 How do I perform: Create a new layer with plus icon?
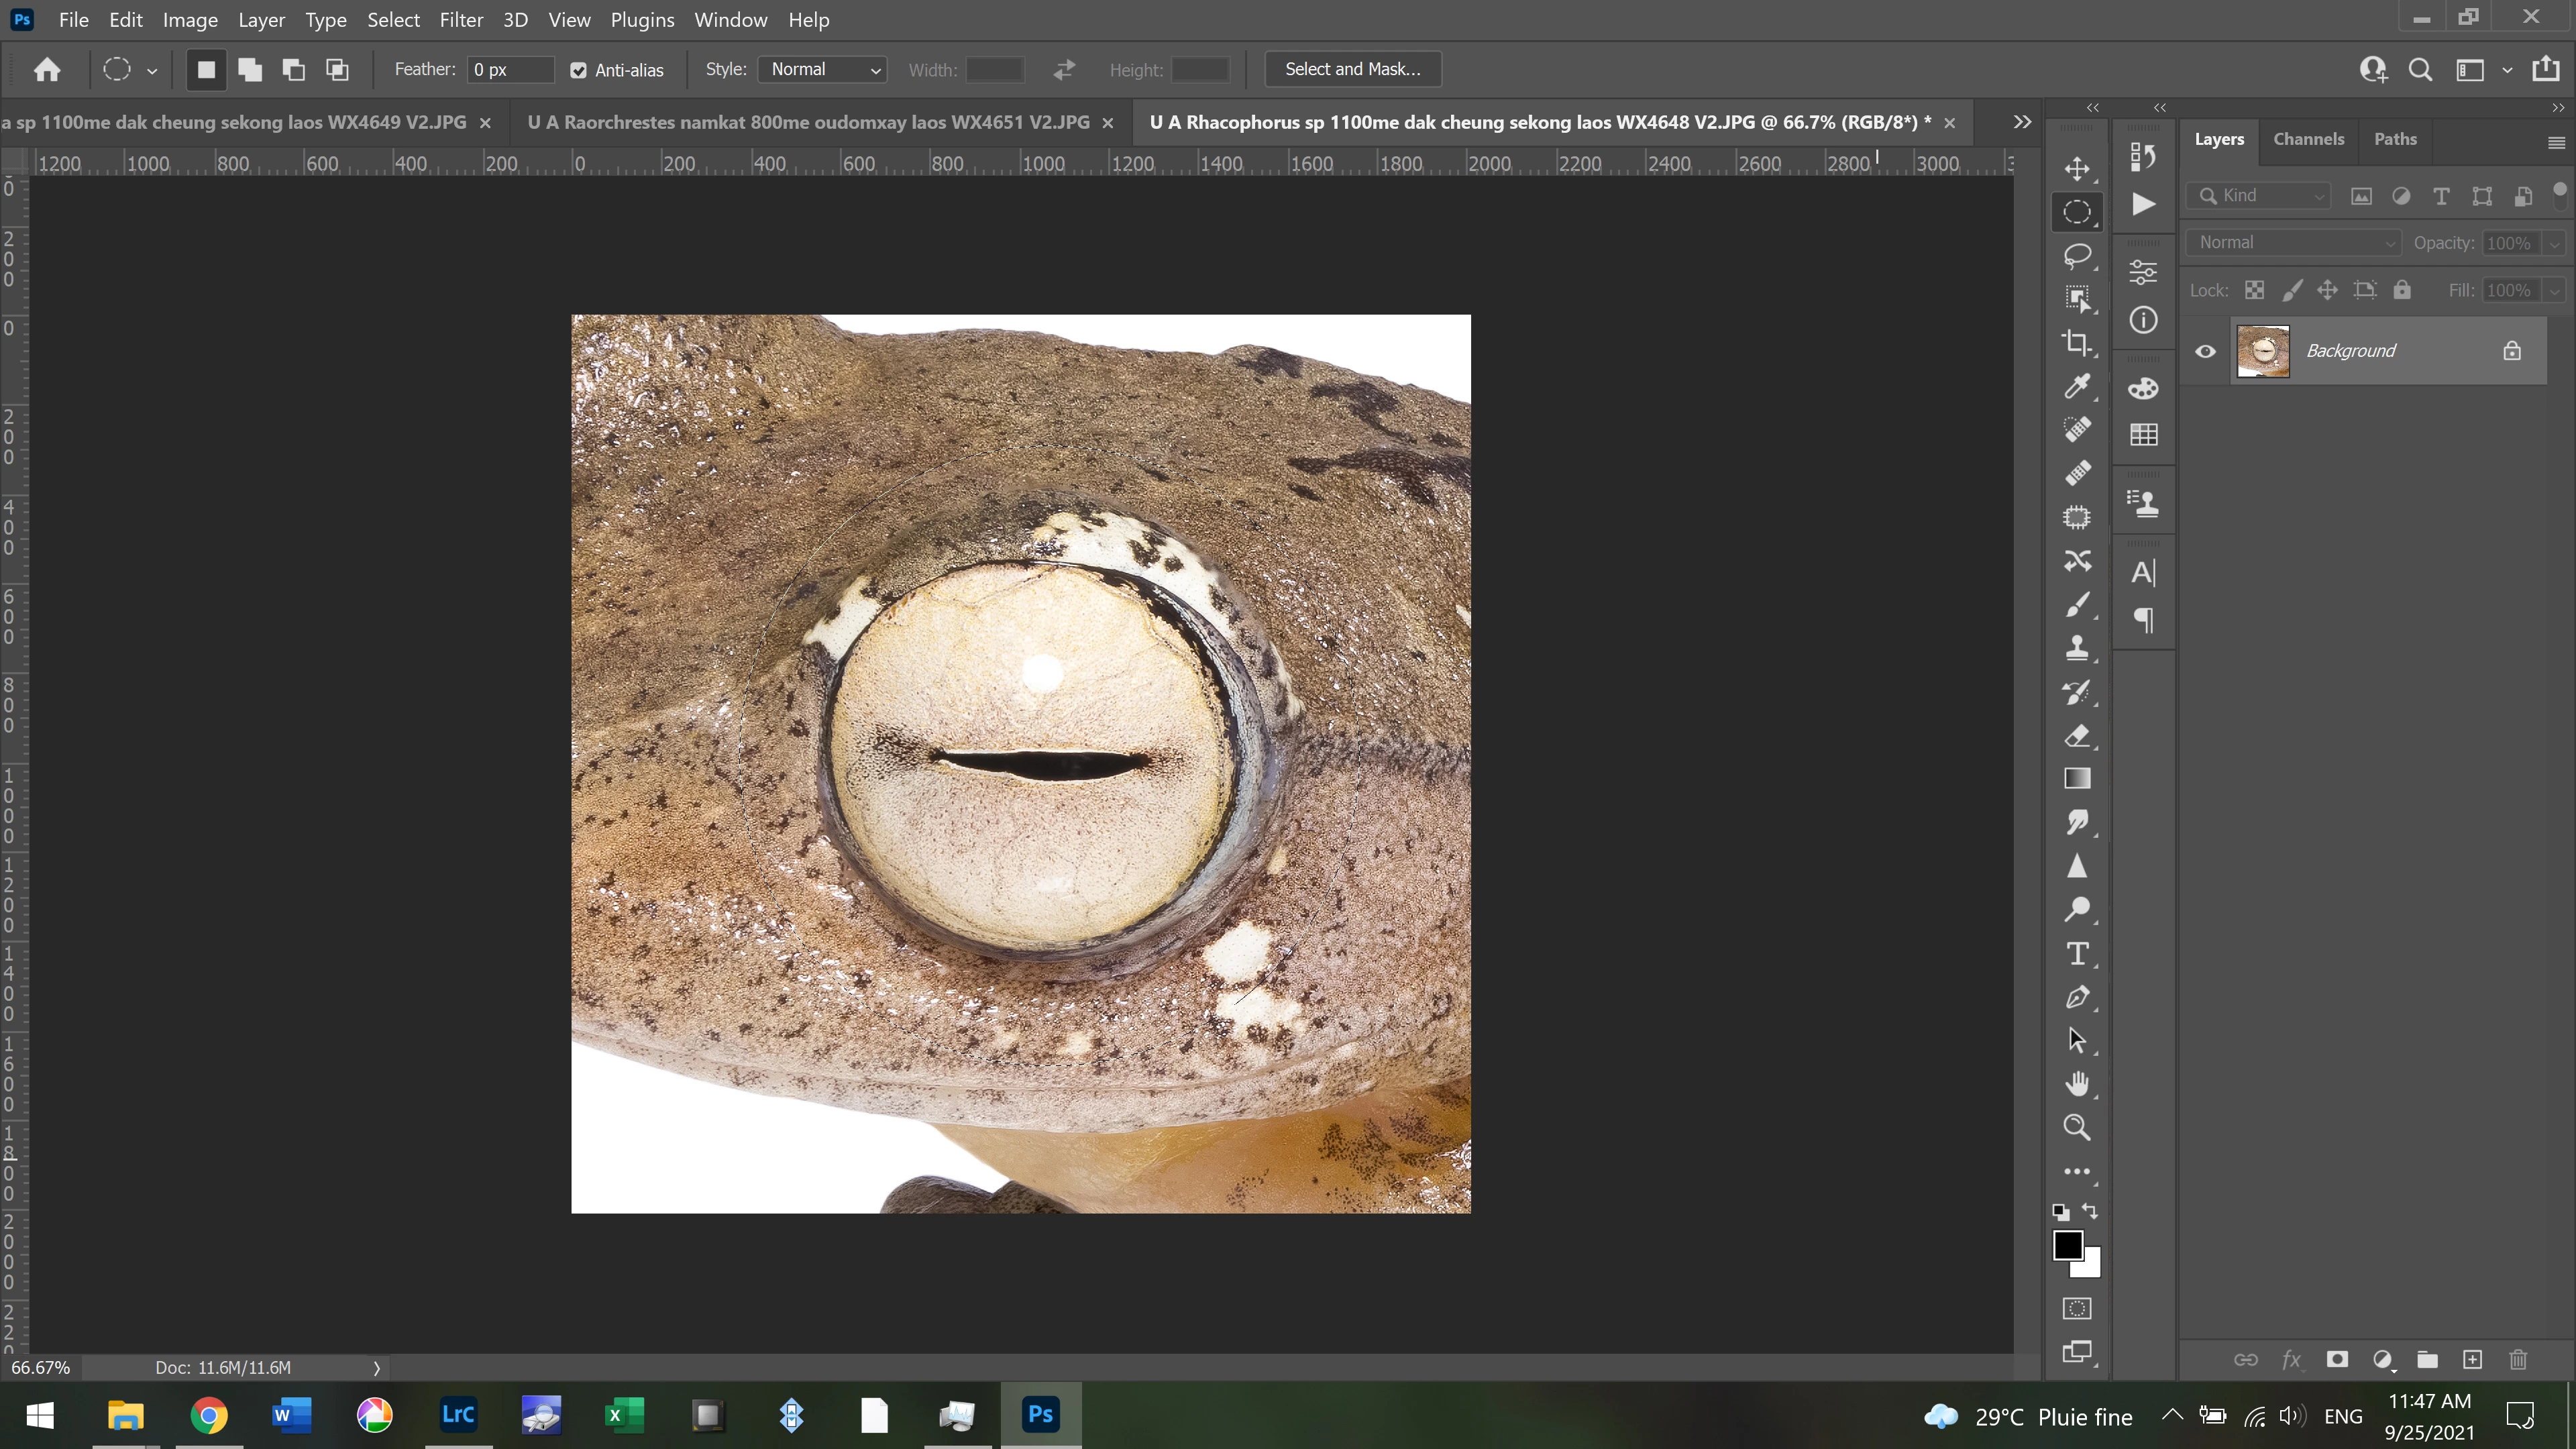pos(2472,1359)
